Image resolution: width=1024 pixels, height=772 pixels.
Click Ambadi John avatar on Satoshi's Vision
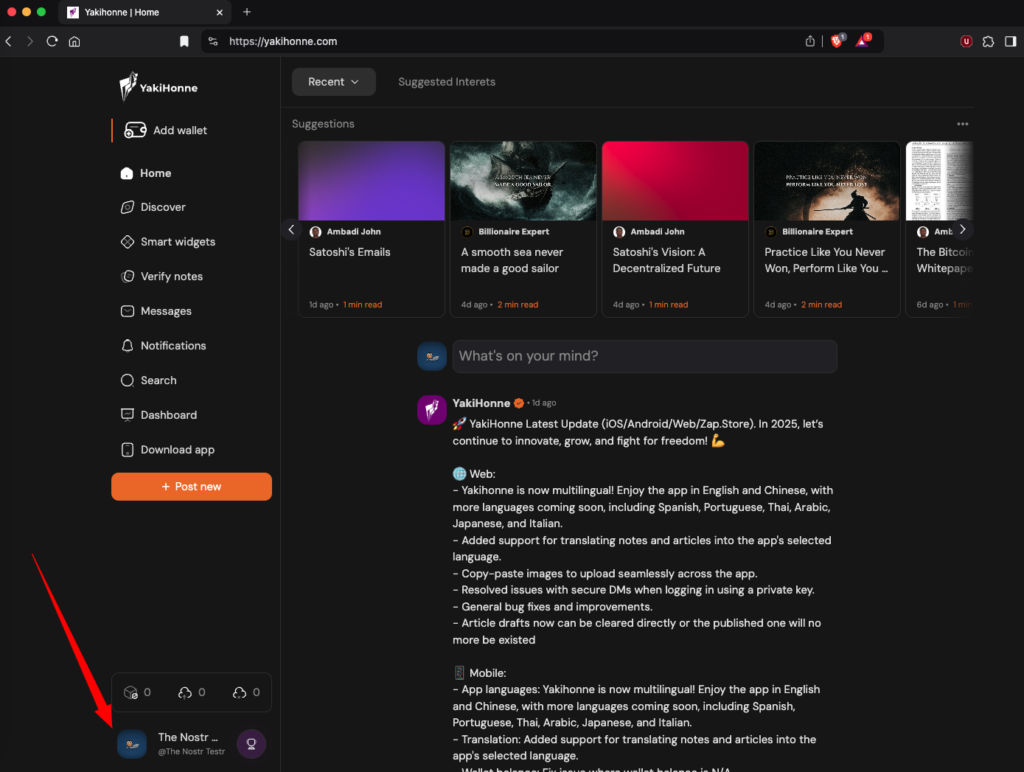(619, 232)
